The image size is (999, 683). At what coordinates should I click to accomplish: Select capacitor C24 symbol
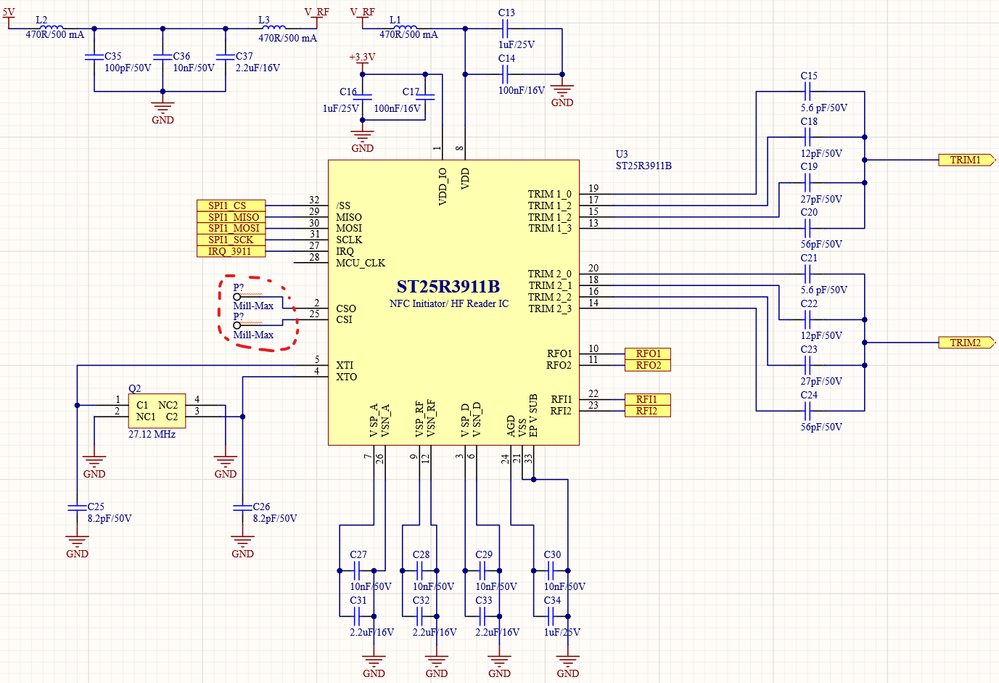pyautogui.click(x=808, y=411)
